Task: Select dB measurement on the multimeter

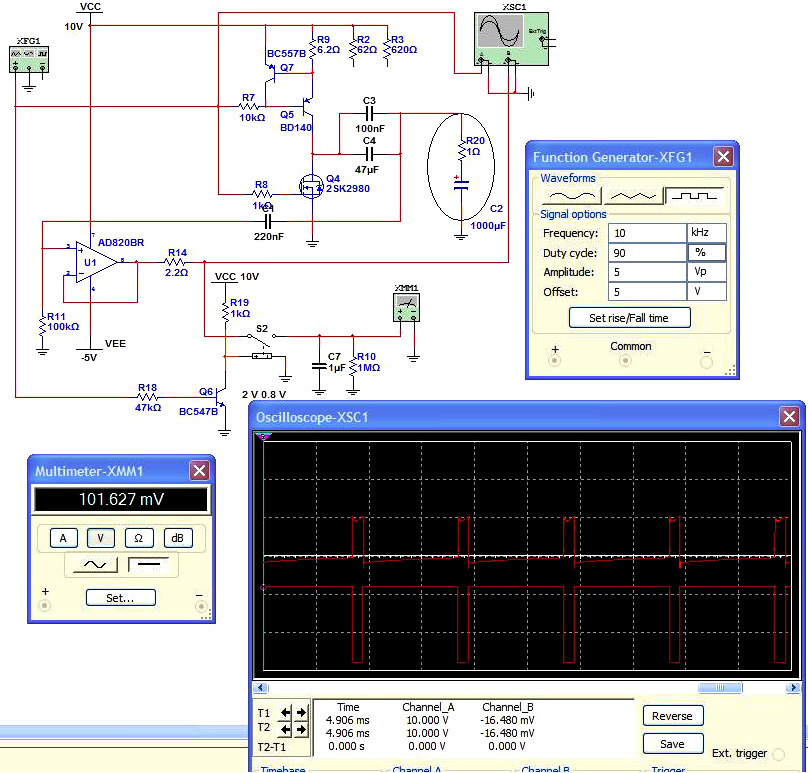Action: point(178,538)
